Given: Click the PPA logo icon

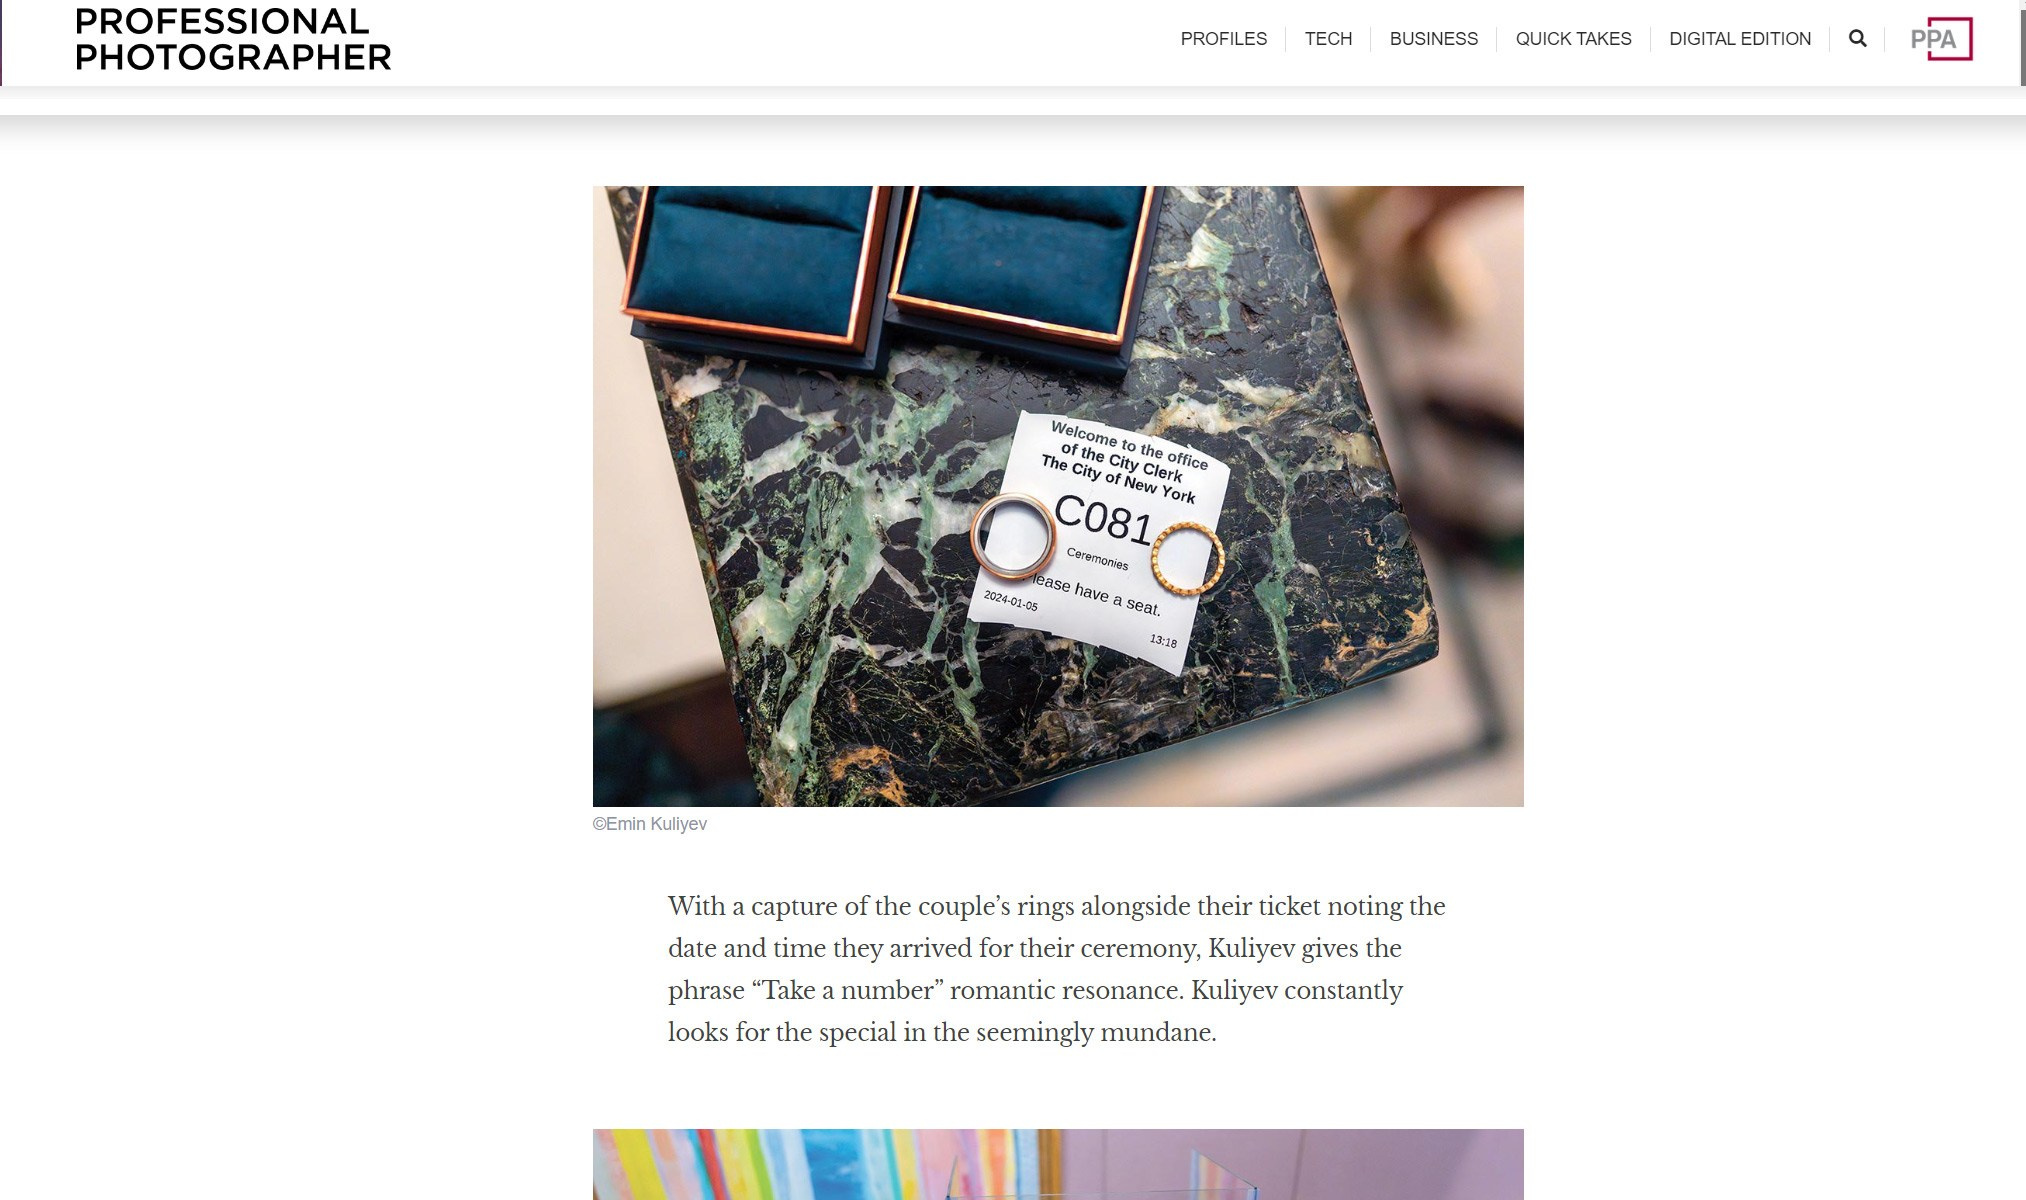Looking at the screenshot, I should point(1941,39).
